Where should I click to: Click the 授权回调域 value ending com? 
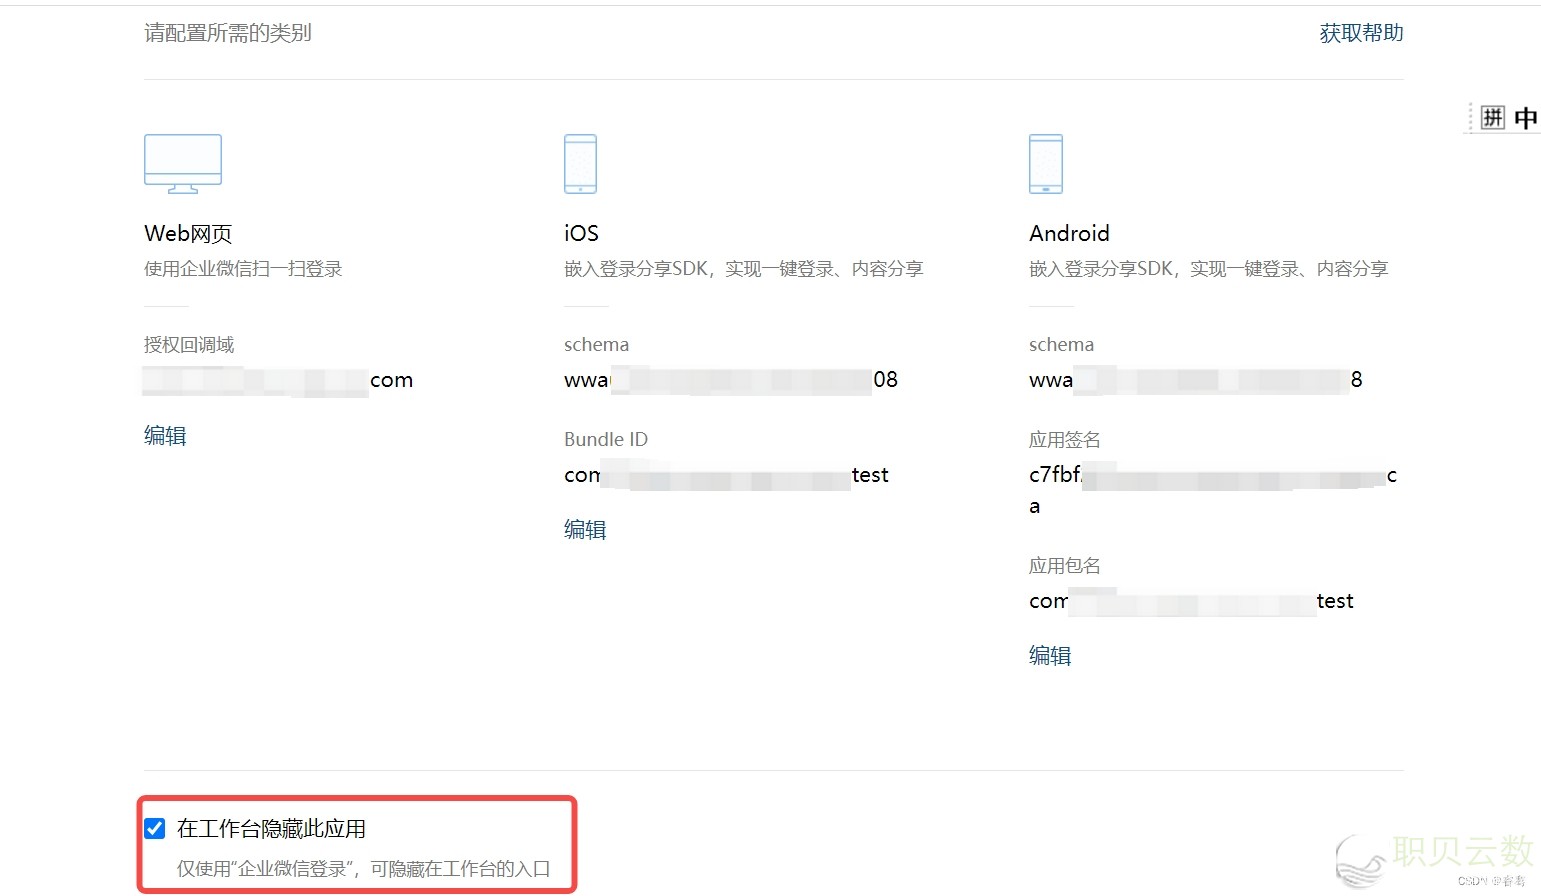[x=278, y=380]
